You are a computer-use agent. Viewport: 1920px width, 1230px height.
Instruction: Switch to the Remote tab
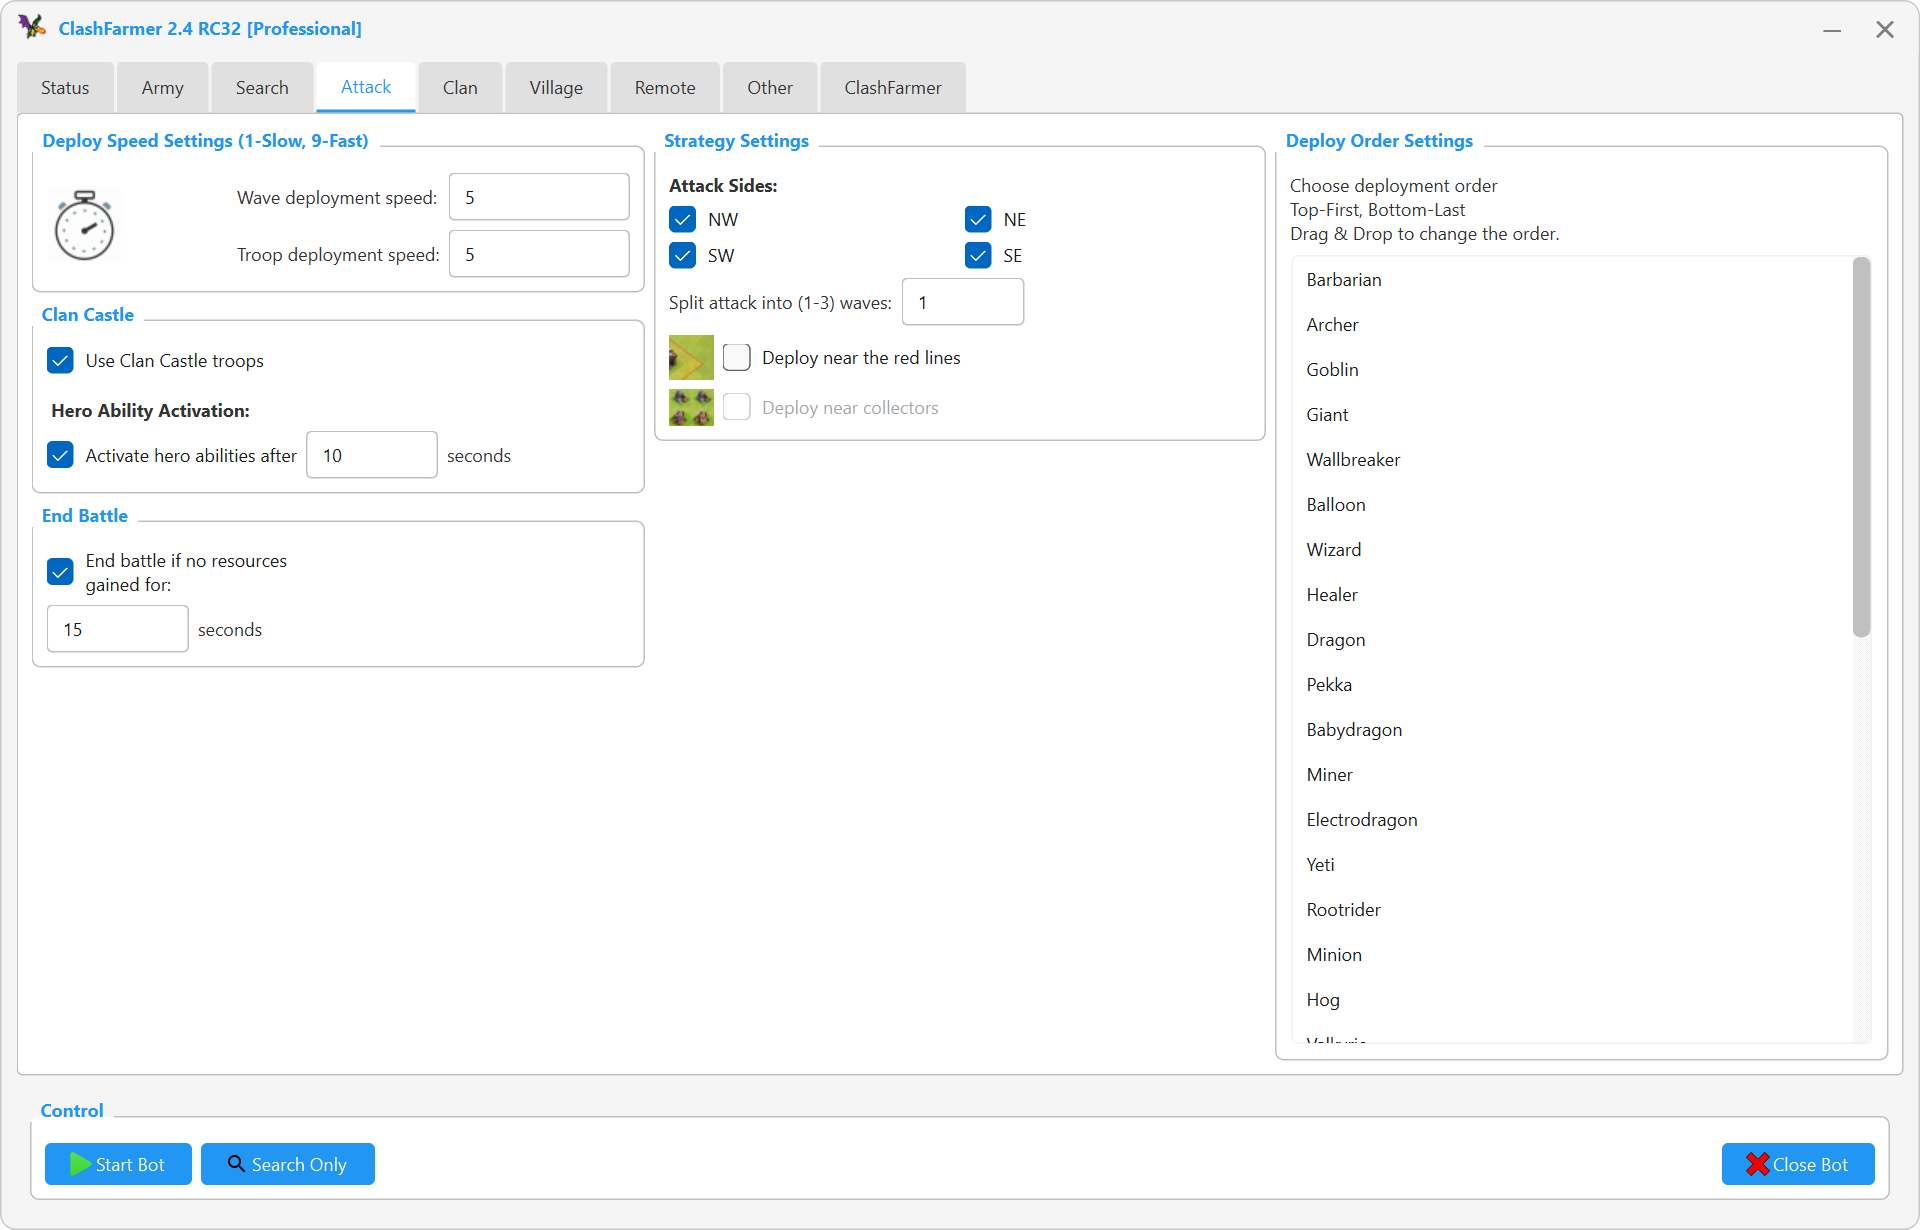pyautogui.click(x=665, y=88)
